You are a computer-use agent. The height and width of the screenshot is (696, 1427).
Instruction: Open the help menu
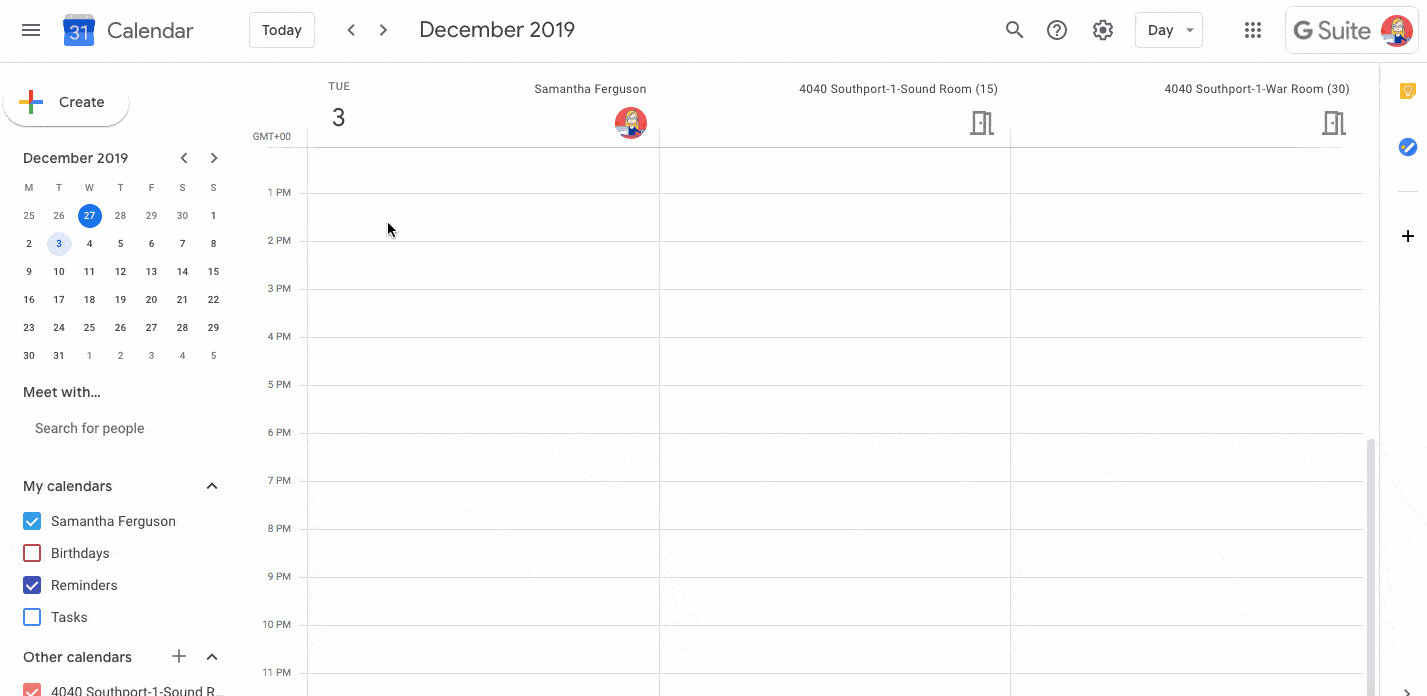tap(1057, 30)
